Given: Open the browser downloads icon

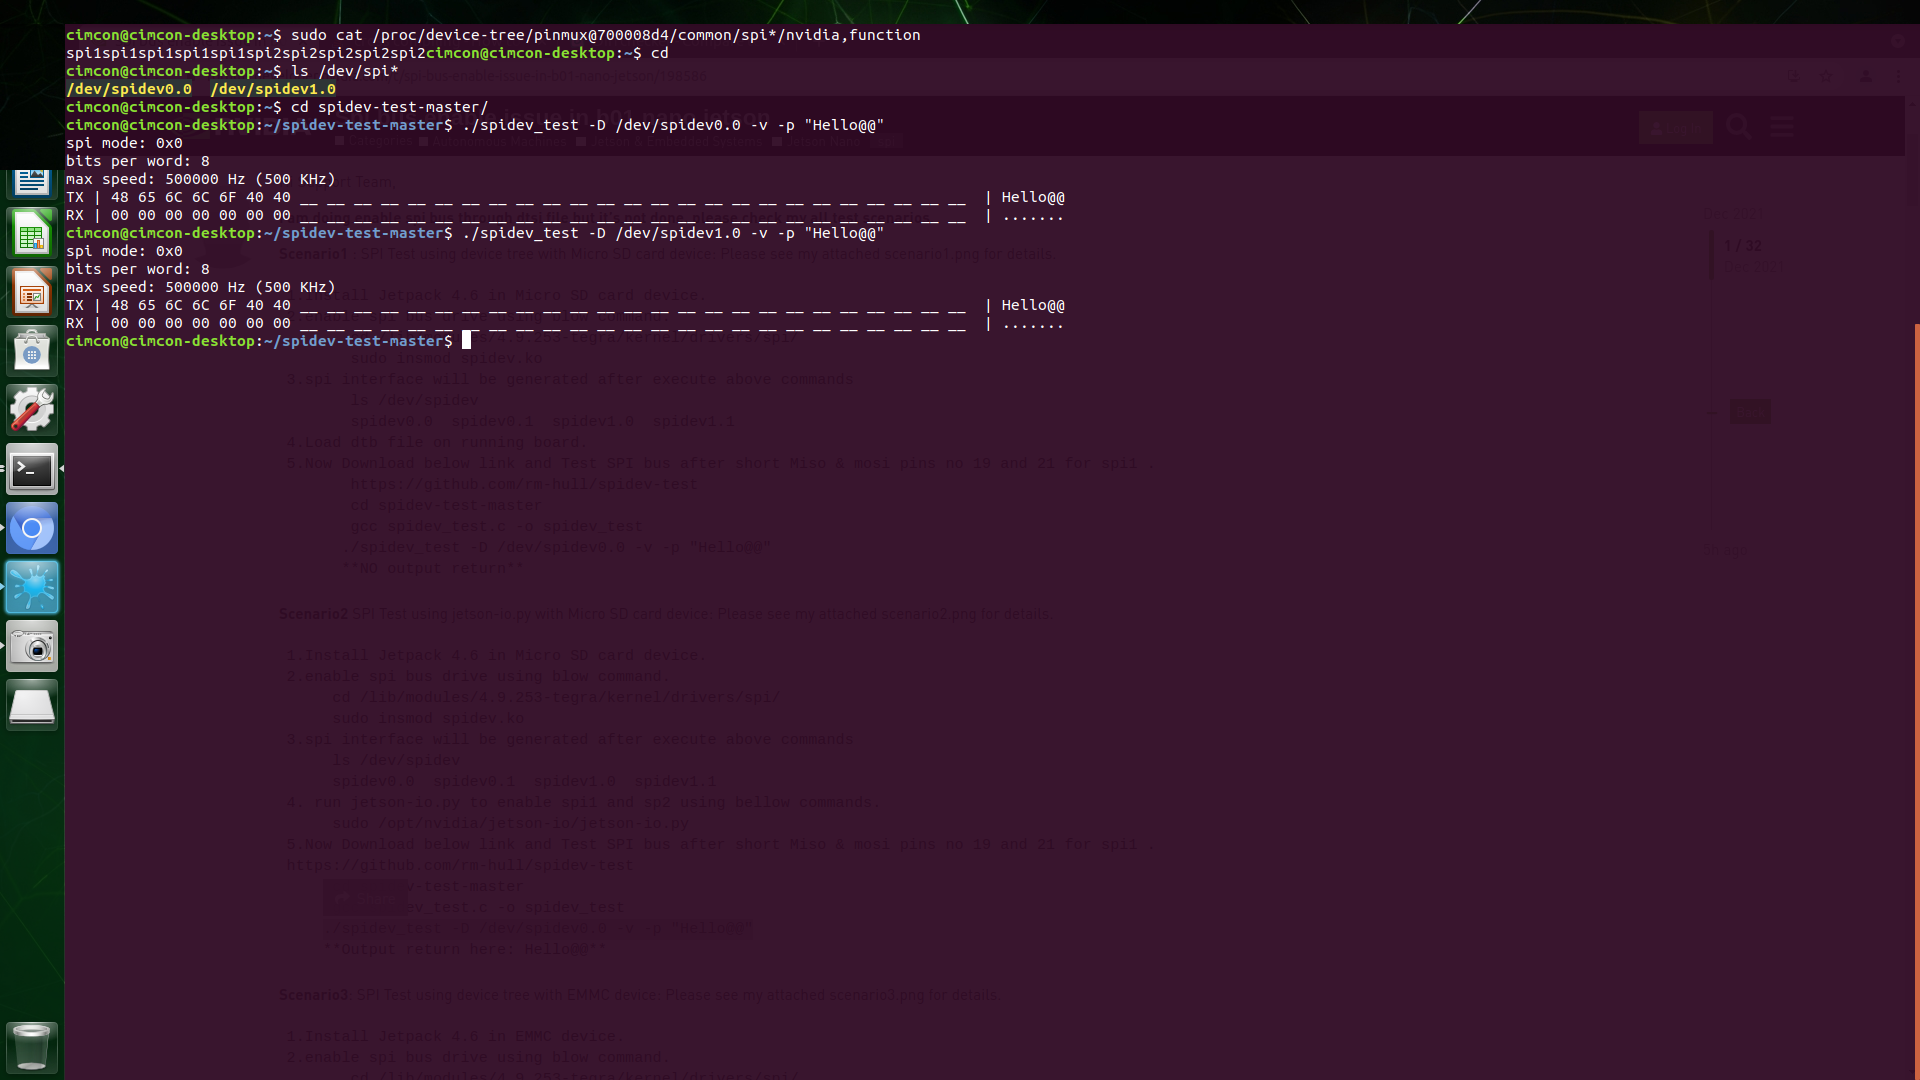Looking at the screenshot, I should point(1793,76).
